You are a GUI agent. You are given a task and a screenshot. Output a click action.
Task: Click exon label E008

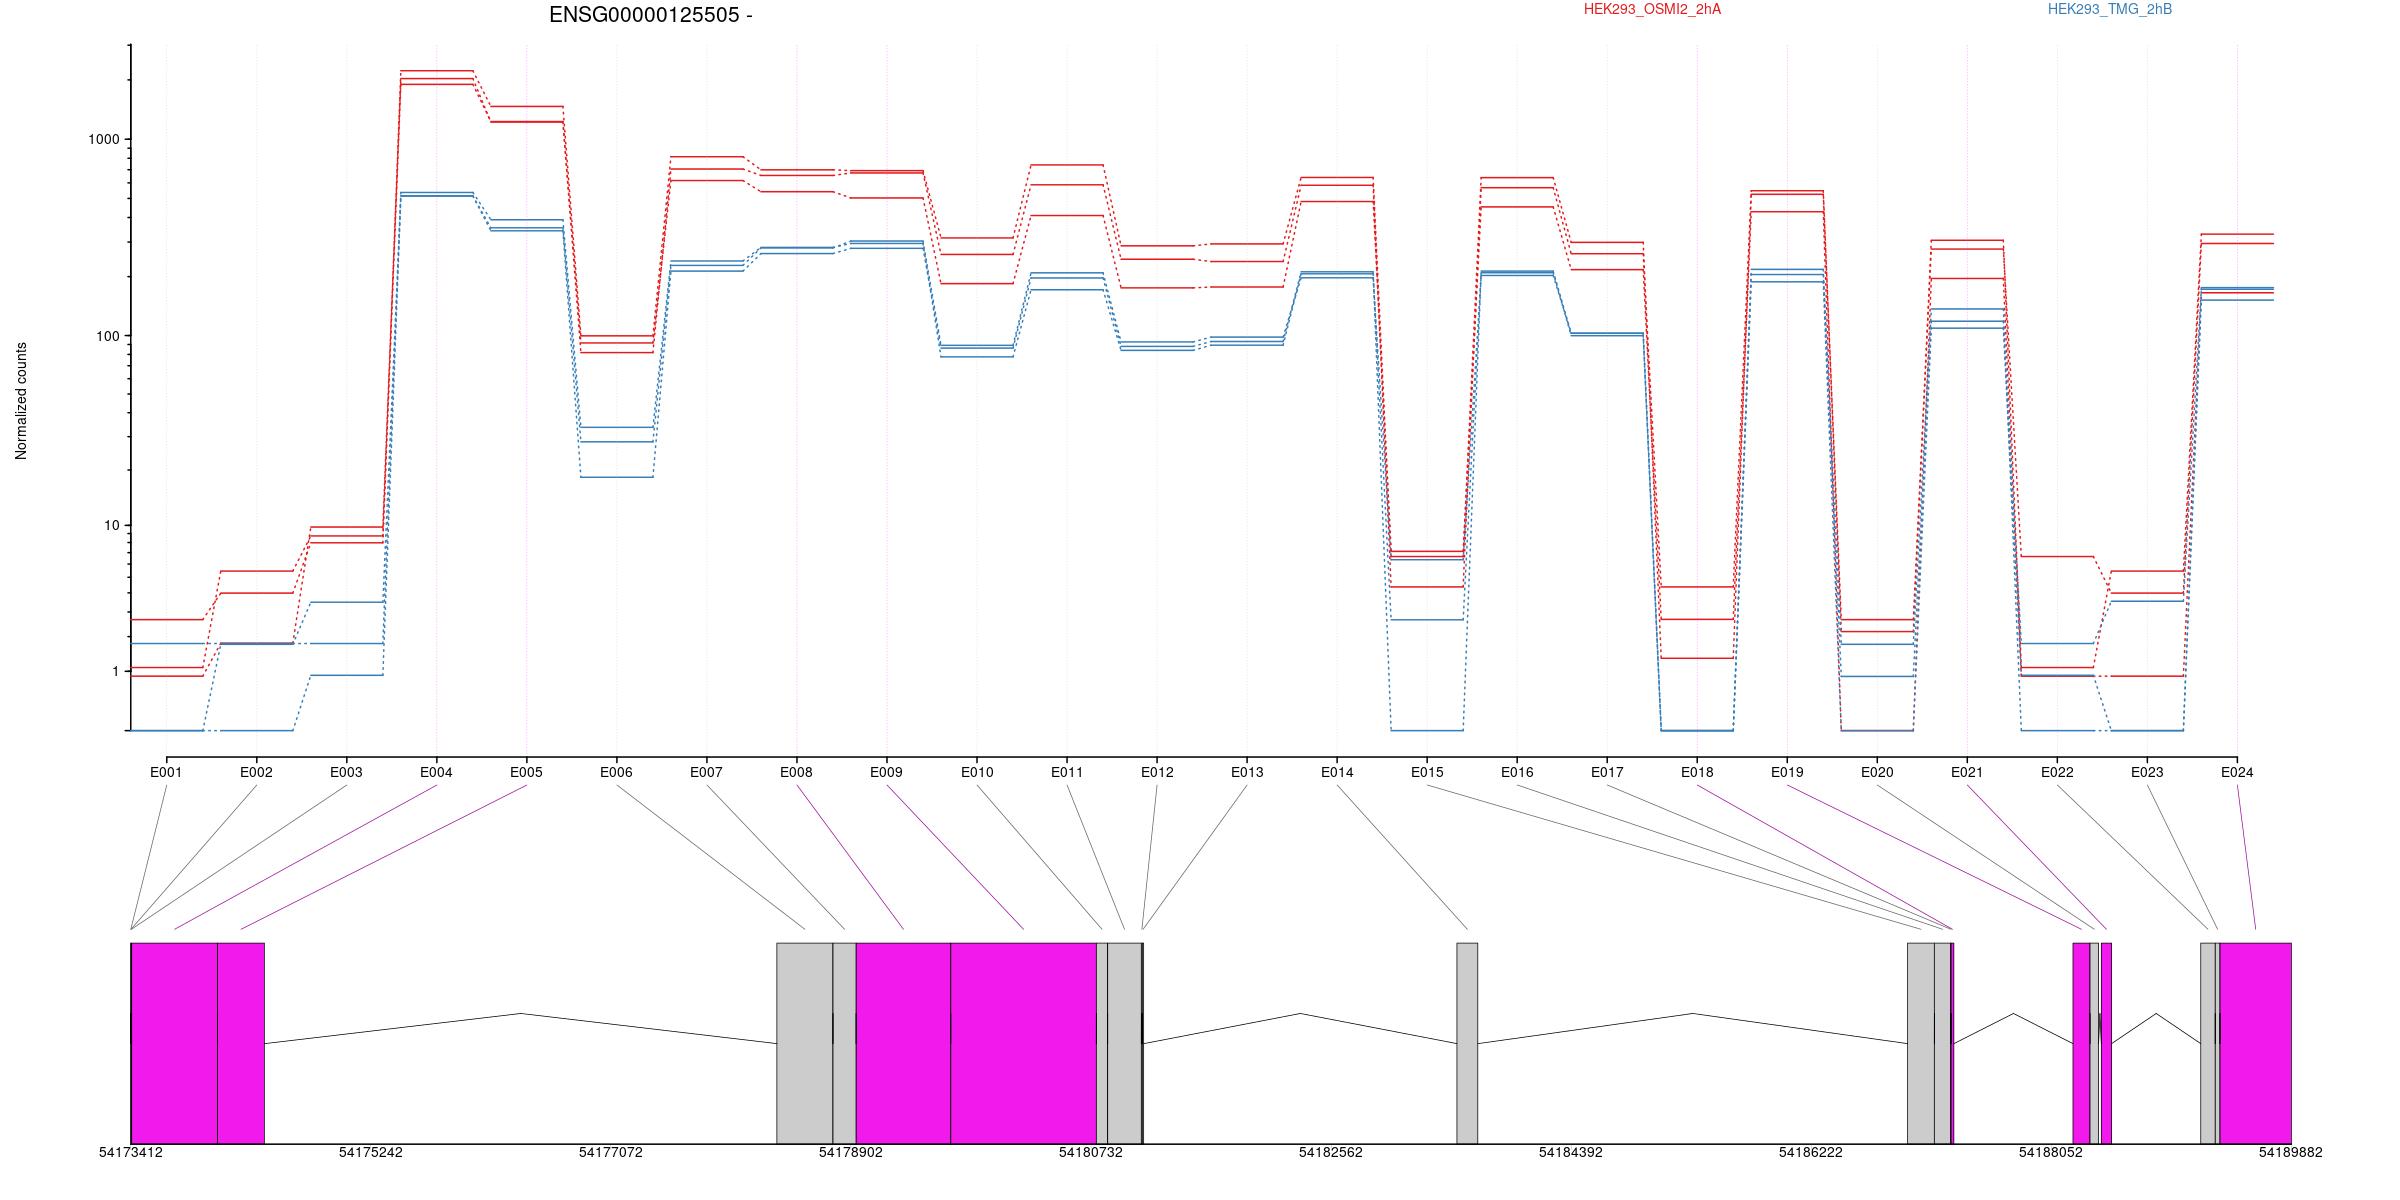pos(796,772)
